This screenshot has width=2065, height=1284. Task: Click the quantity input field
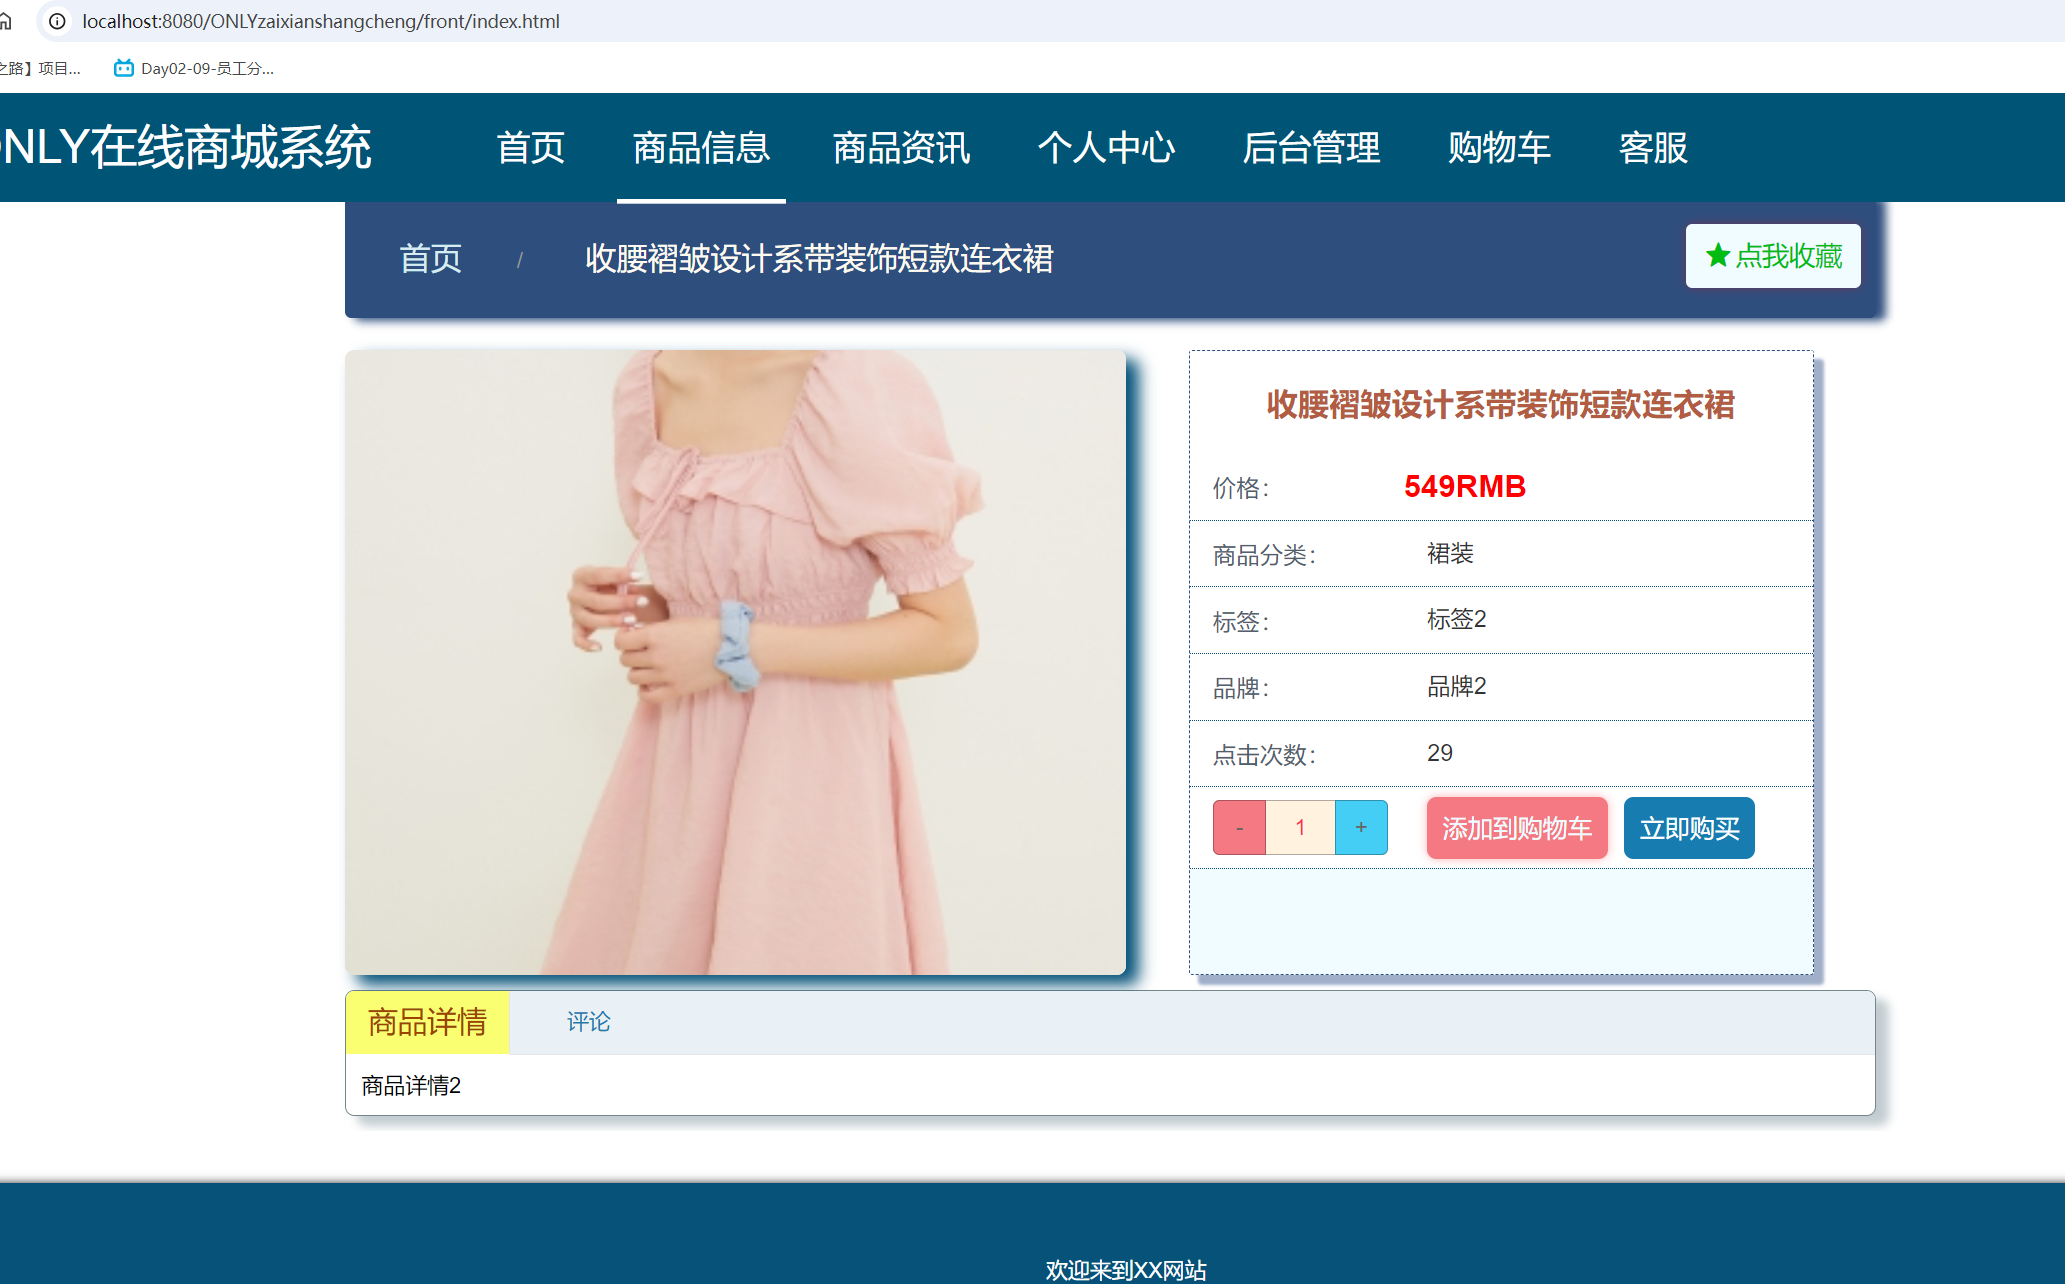pyautogui.click(x=1300, y=827)
